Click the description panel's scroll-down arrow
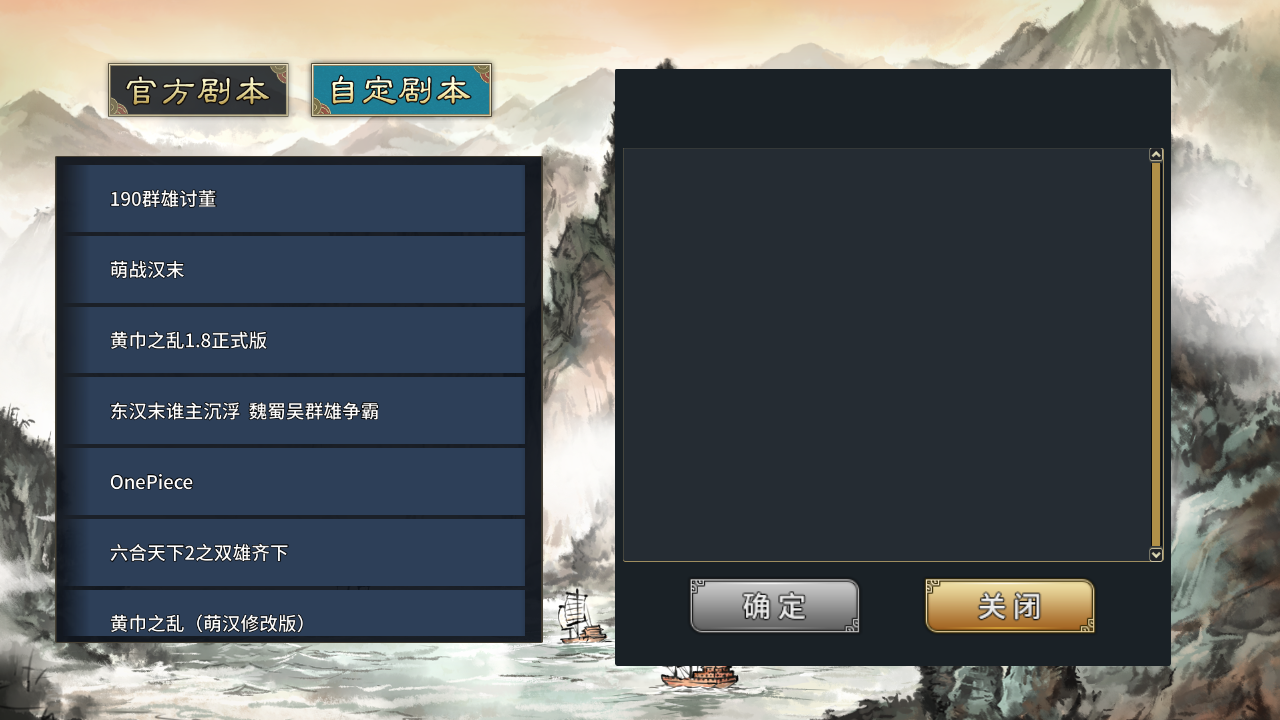 [1156, 554]
